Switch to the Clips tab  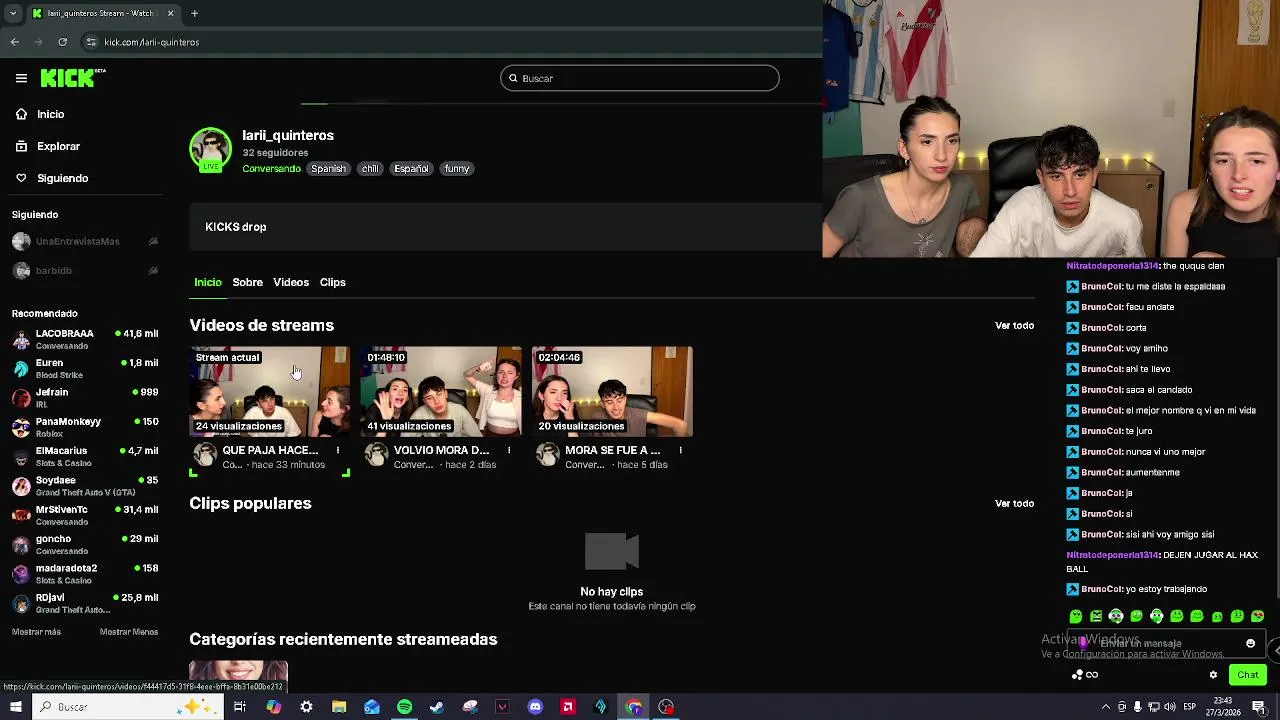tap(333, 282)
